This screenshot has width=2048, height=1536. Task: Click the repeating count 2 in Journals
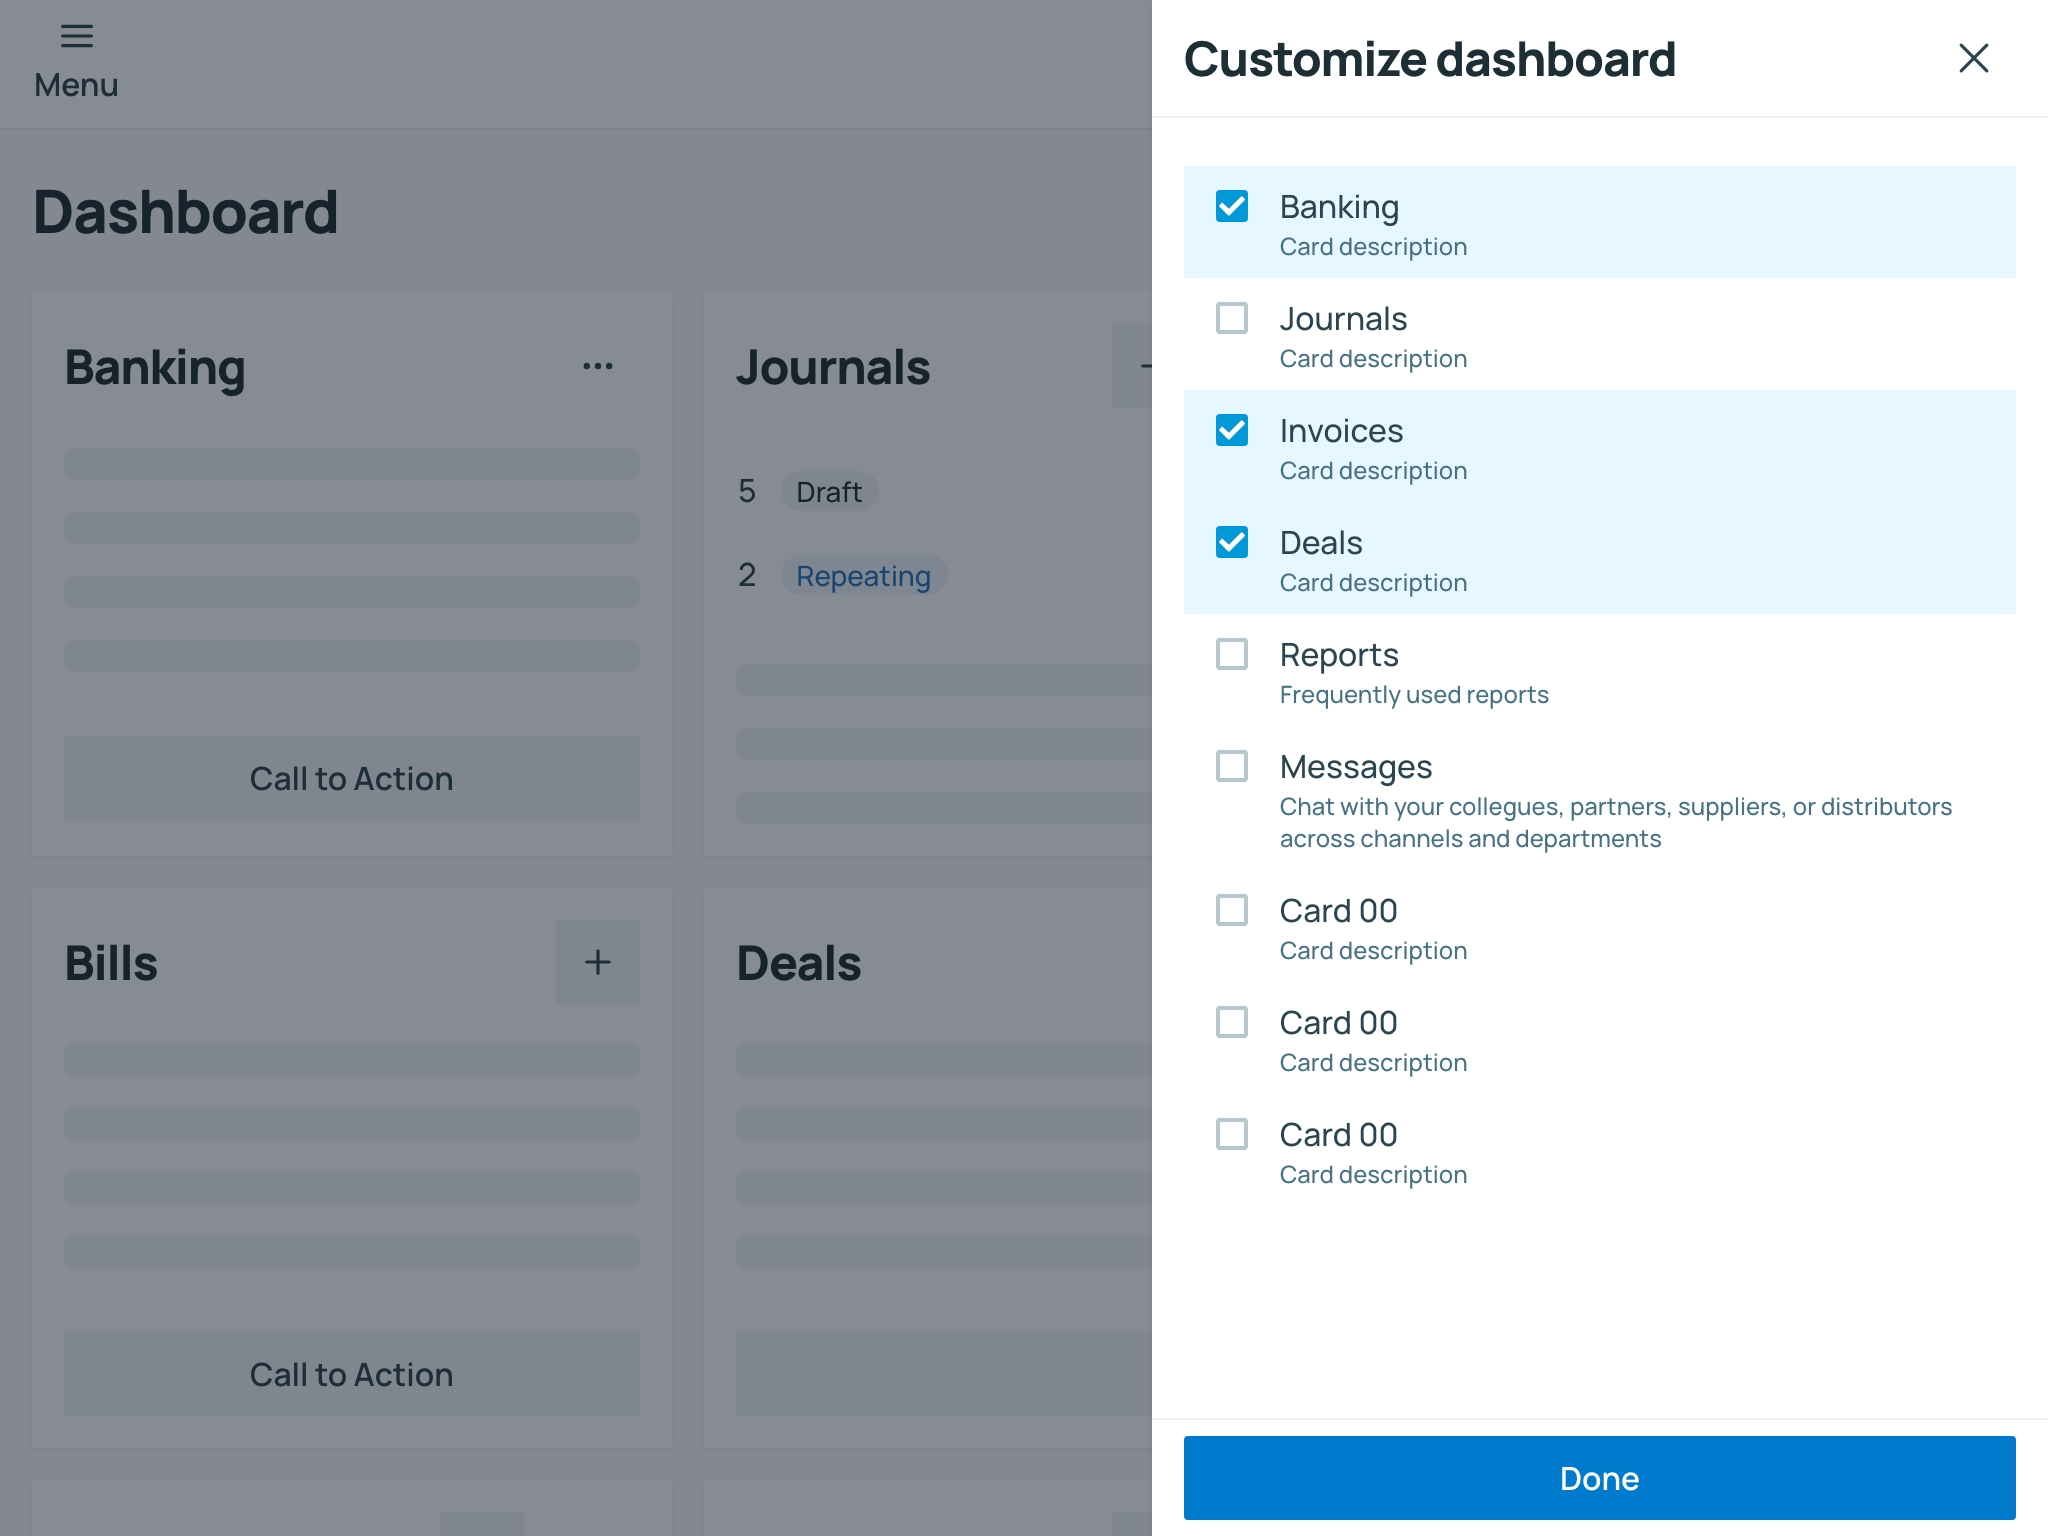747,575
